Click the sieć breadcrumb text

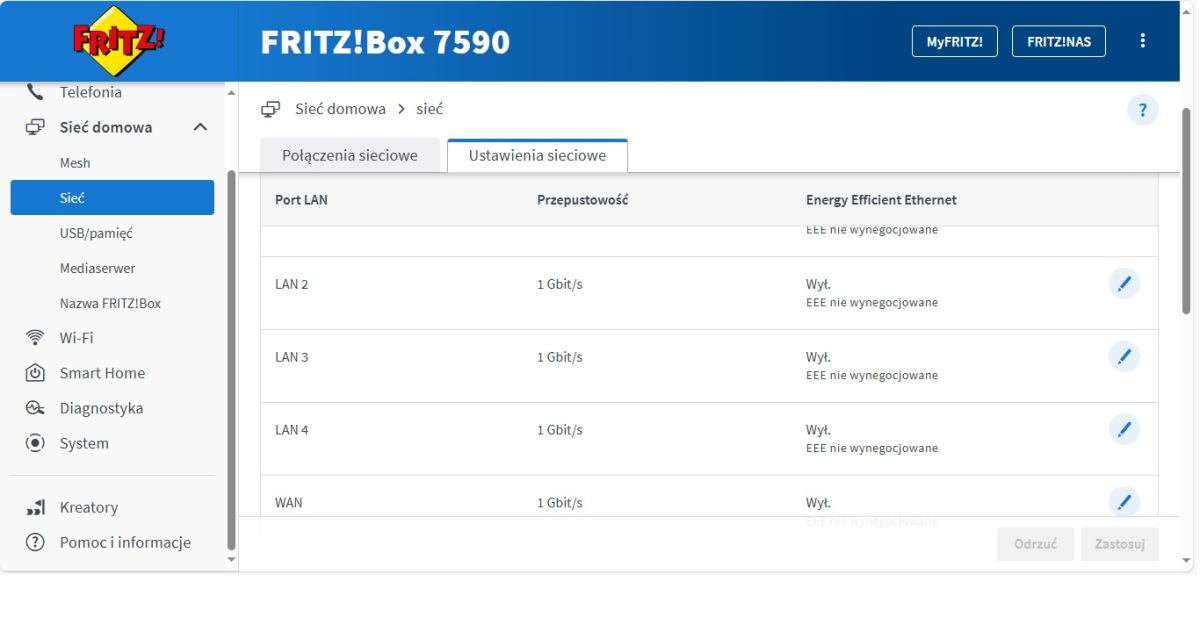click(429, 109)
